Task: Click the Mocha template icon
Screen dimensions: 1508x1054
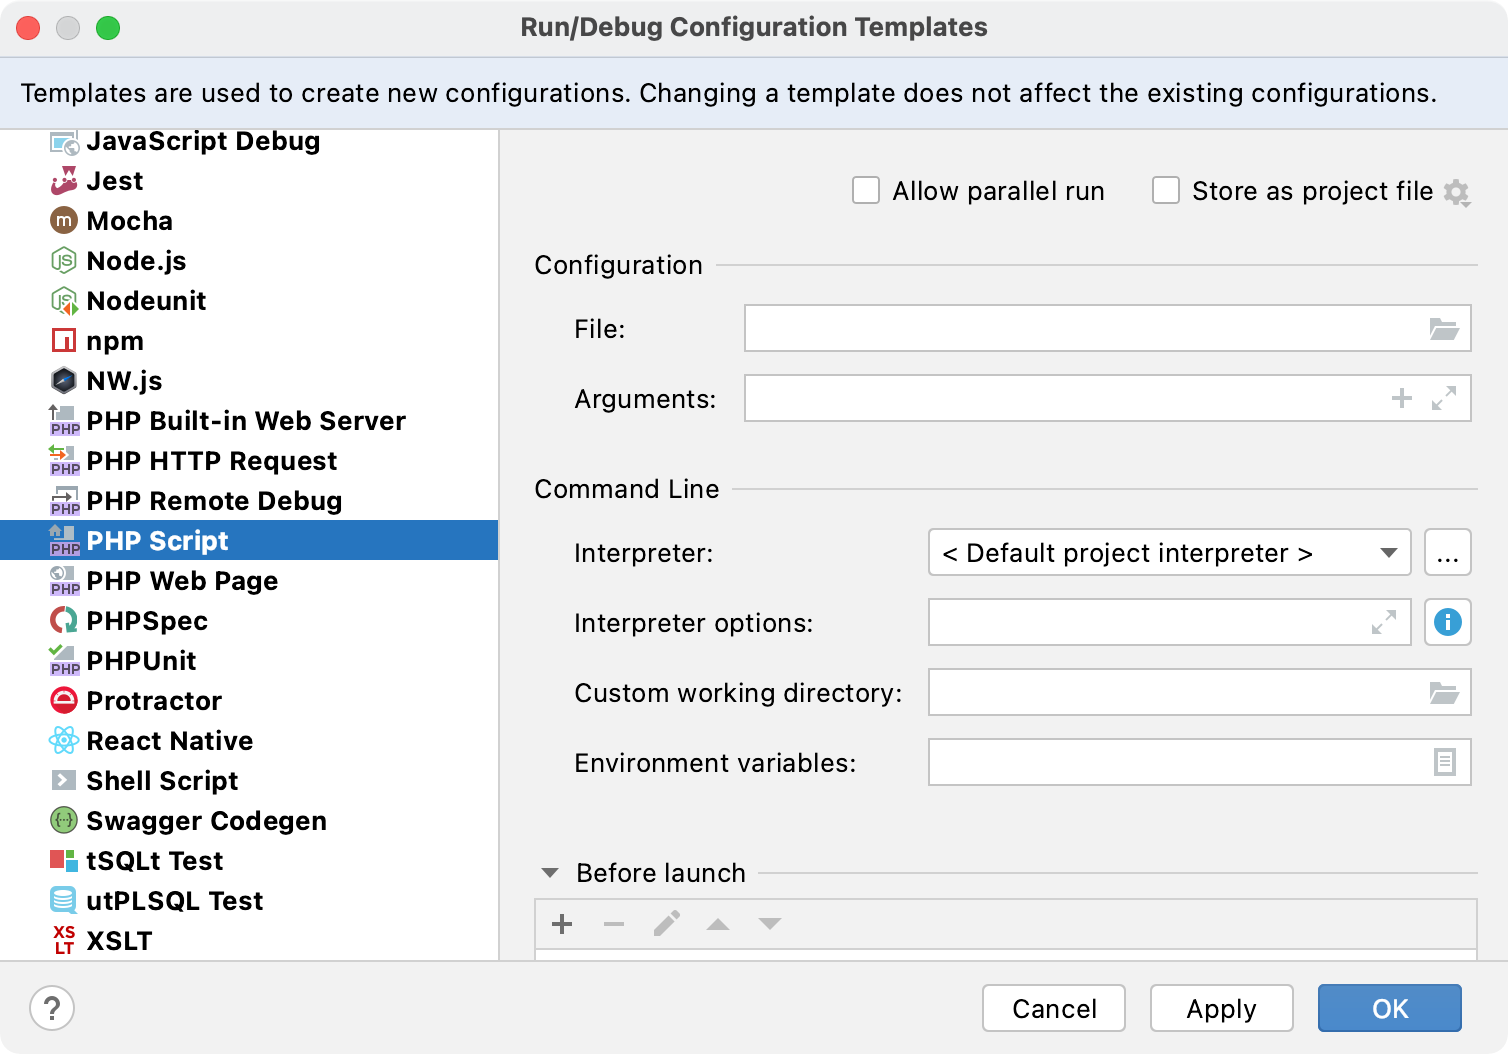Action: coord(64,221)
